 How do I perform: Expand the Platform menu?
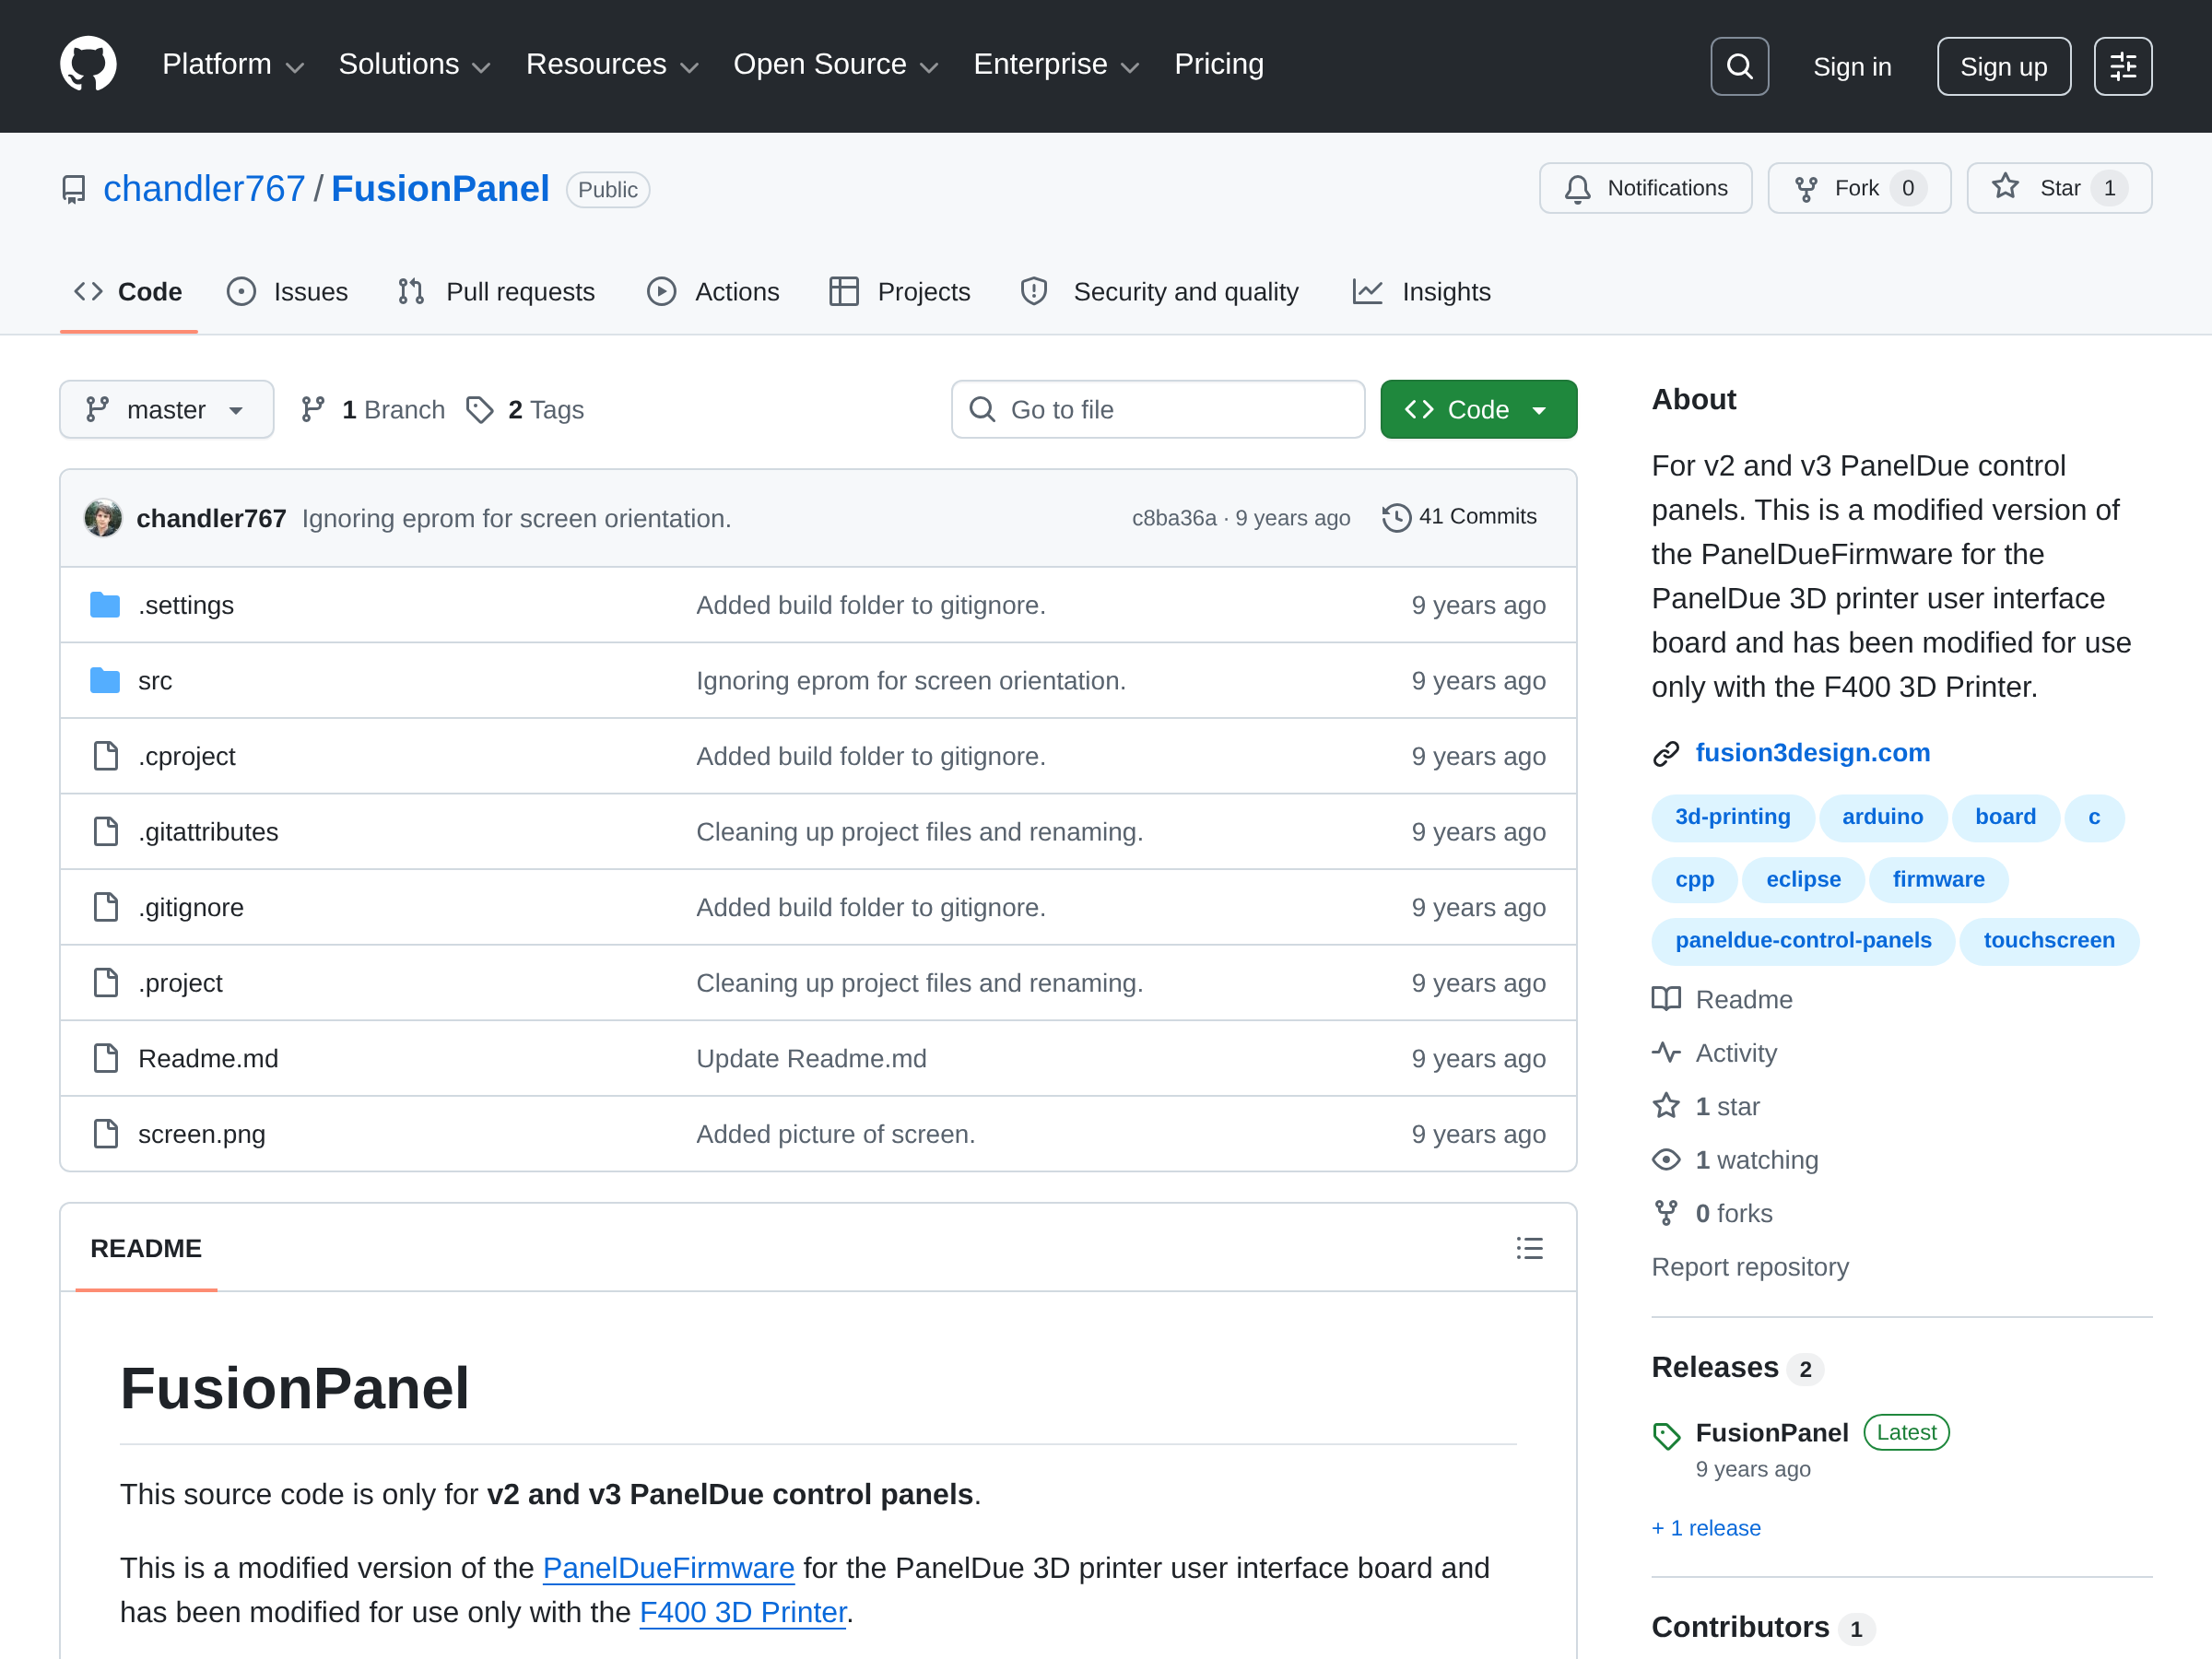pyautogui.click(x=233, y=65)
